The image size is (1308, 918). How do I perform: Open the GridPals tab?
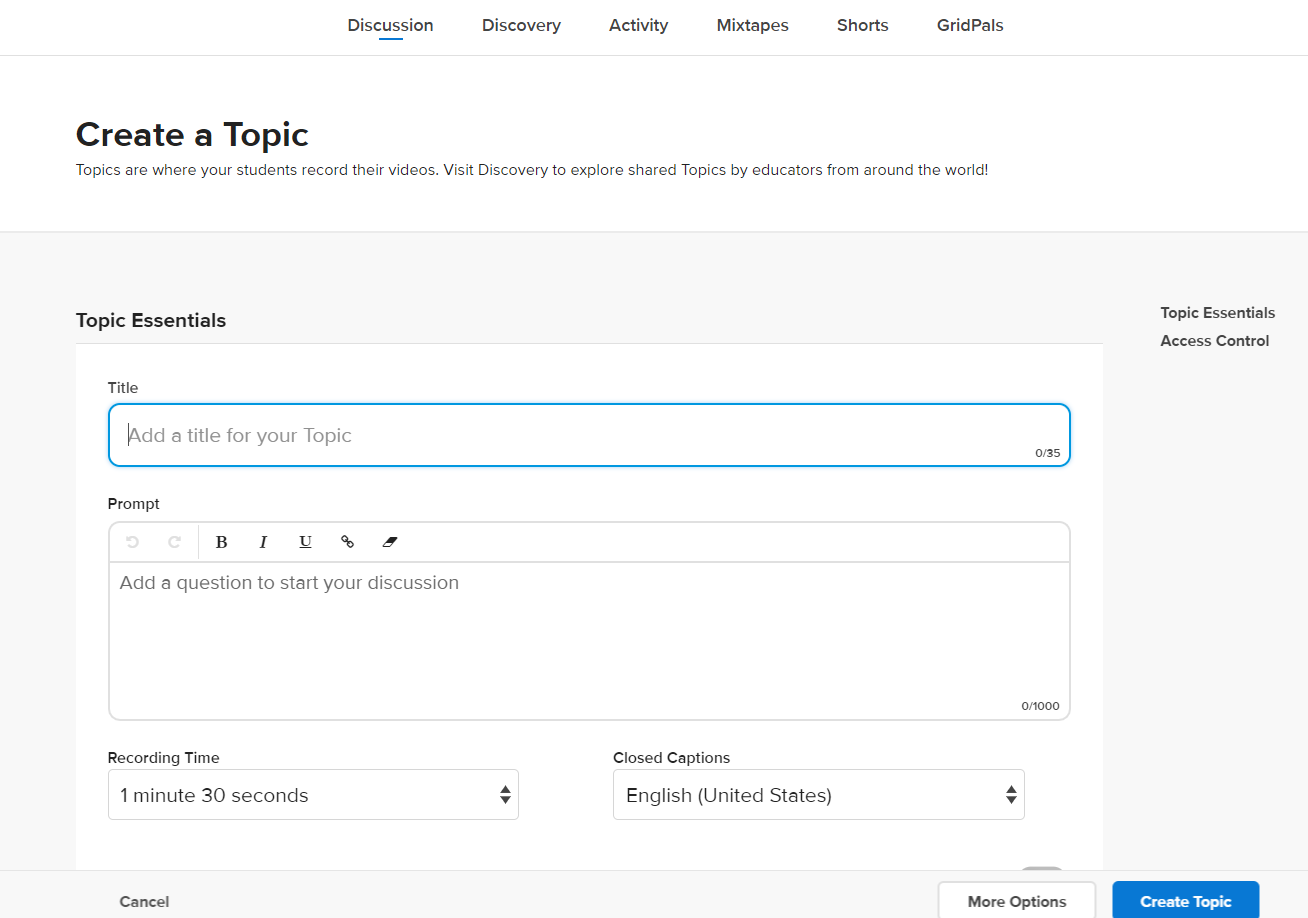[x=970, y=26]
